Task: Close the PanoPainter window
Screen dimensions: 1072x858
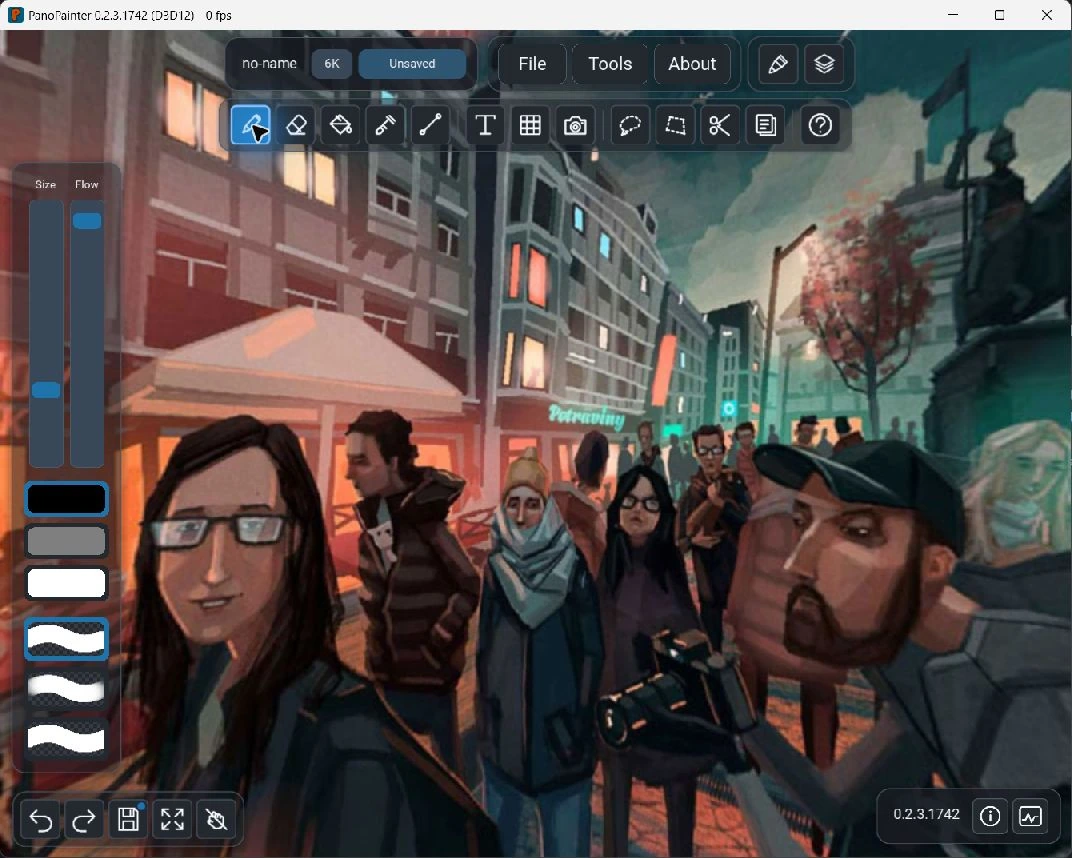Action: pos(1047,15)
